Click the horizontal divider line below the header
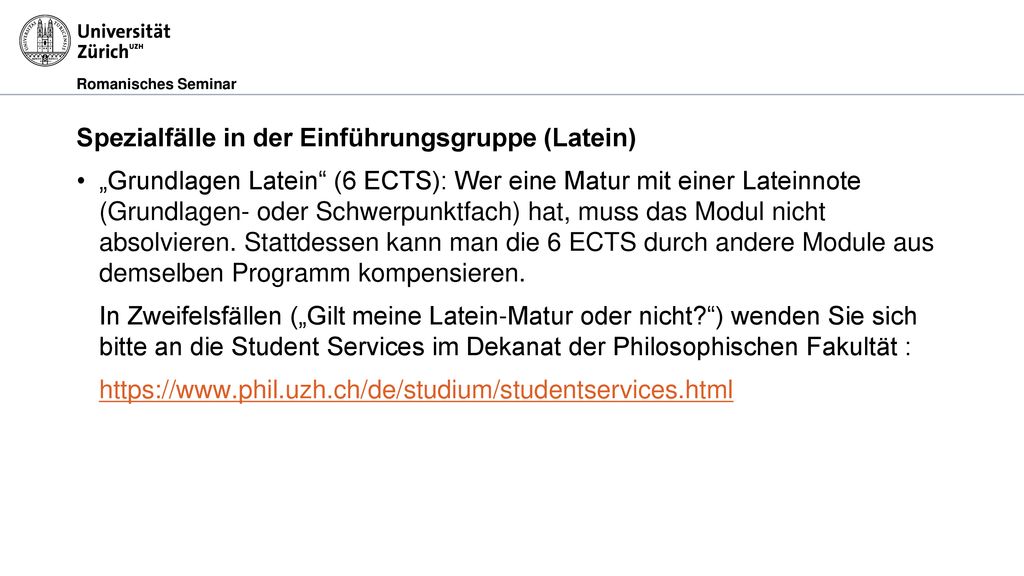The height and width of the screenshot is (576, 1024). (512, 95)
